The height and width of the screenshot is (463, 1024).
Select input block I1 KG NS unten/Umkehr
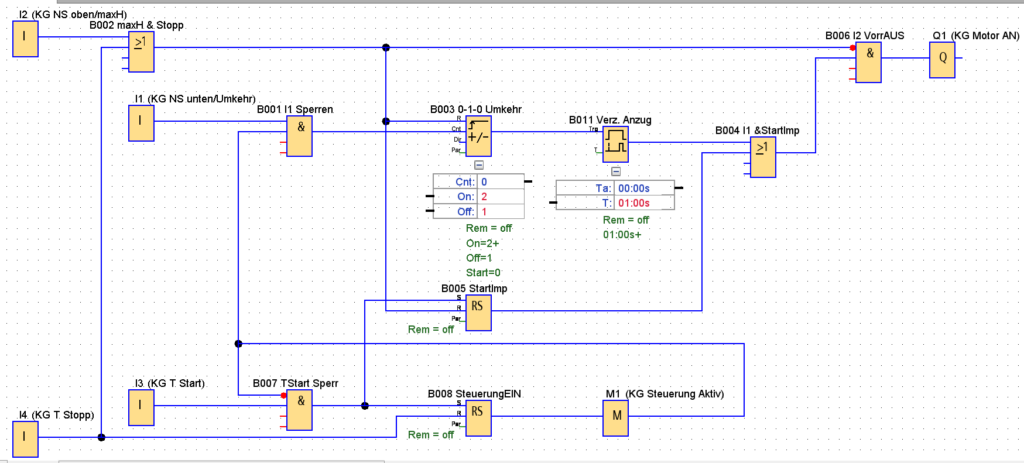(142, 122)
